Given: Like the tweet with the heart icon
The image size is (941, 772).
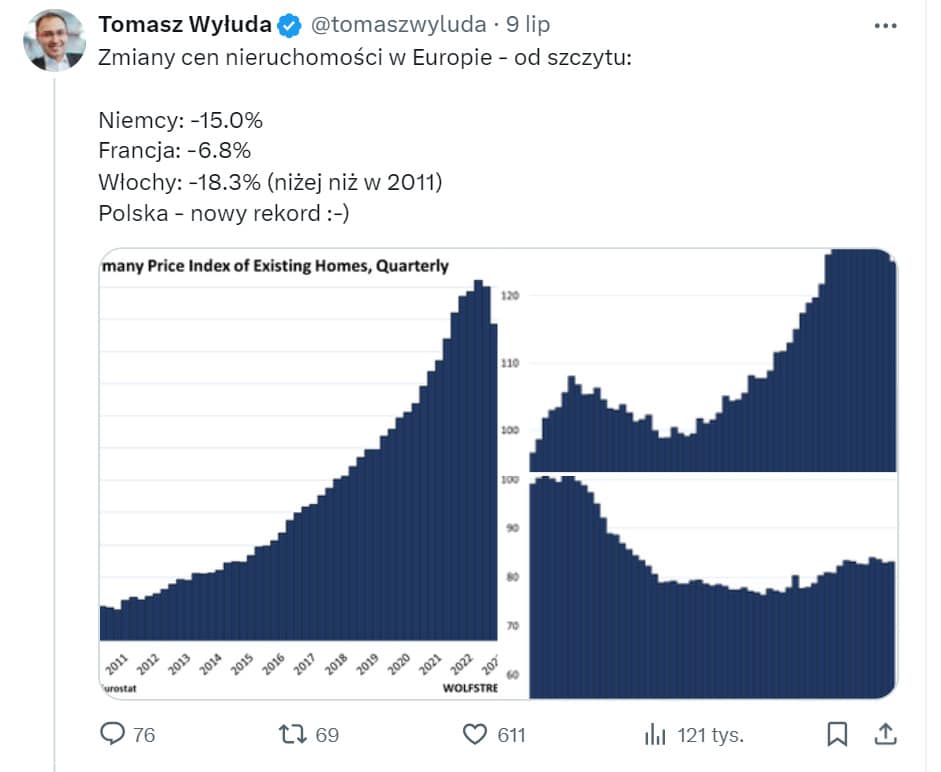Looking at the screenshot, I should [x=475, y=735].
